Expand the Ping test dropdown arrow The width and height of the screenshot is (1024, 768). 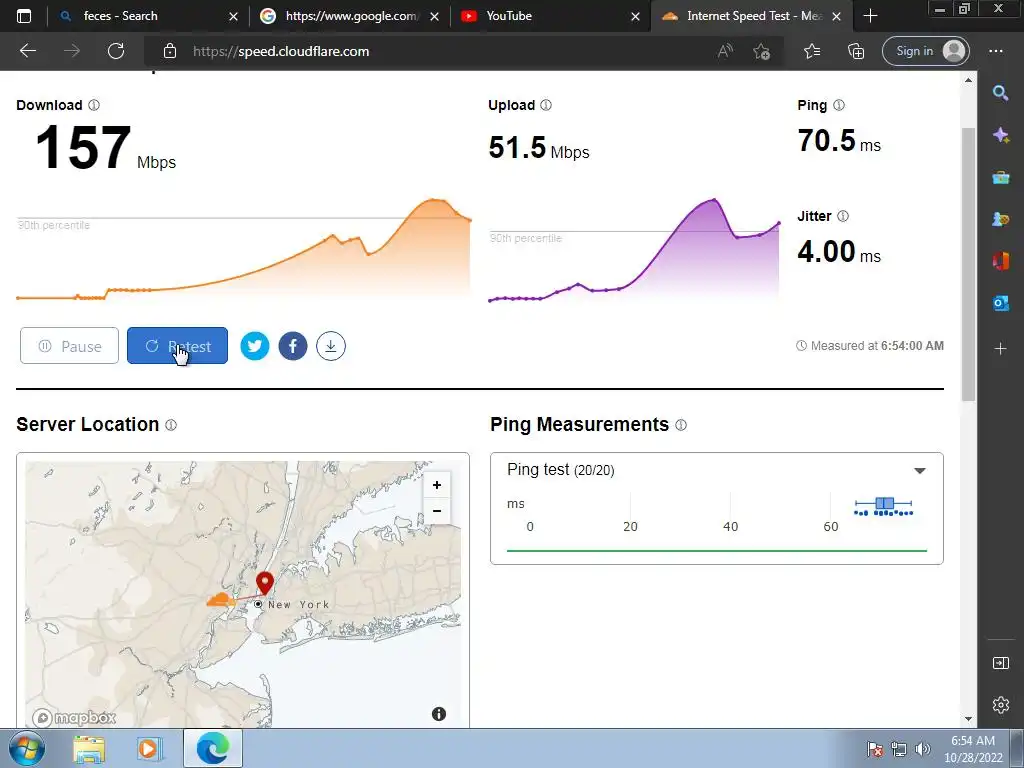(920, 471)
